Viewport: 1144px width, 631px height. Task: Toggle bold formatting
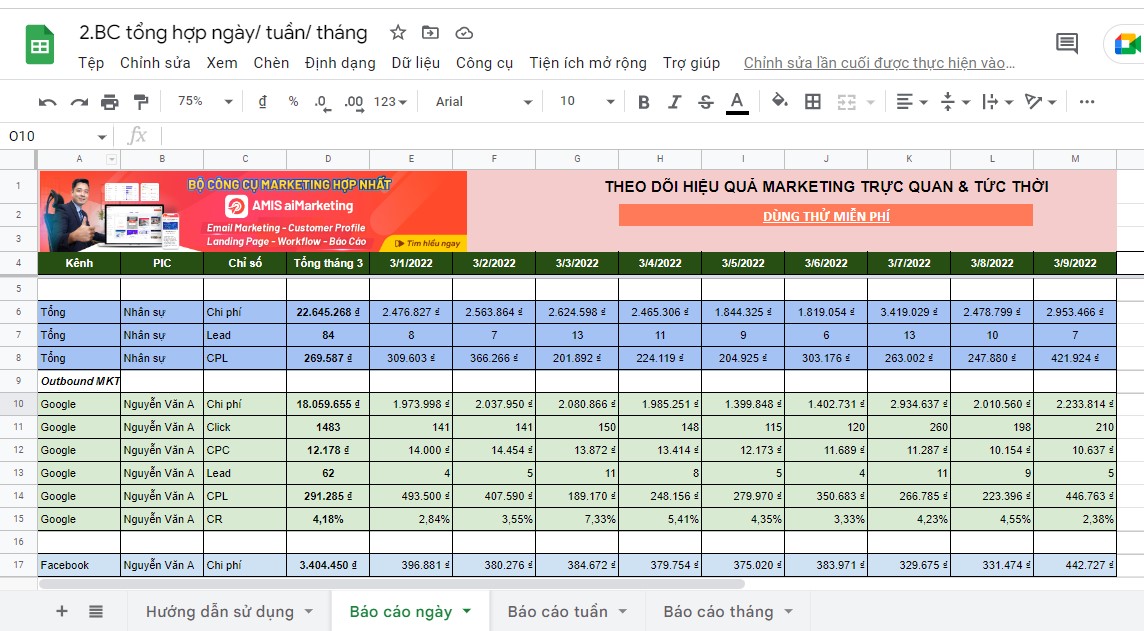[644, 102]
